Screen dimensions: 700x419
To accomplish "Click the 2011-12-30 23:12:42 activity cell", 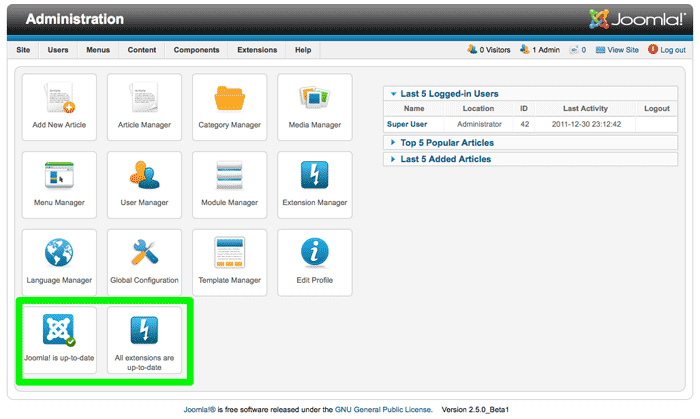I will (586, 124).
